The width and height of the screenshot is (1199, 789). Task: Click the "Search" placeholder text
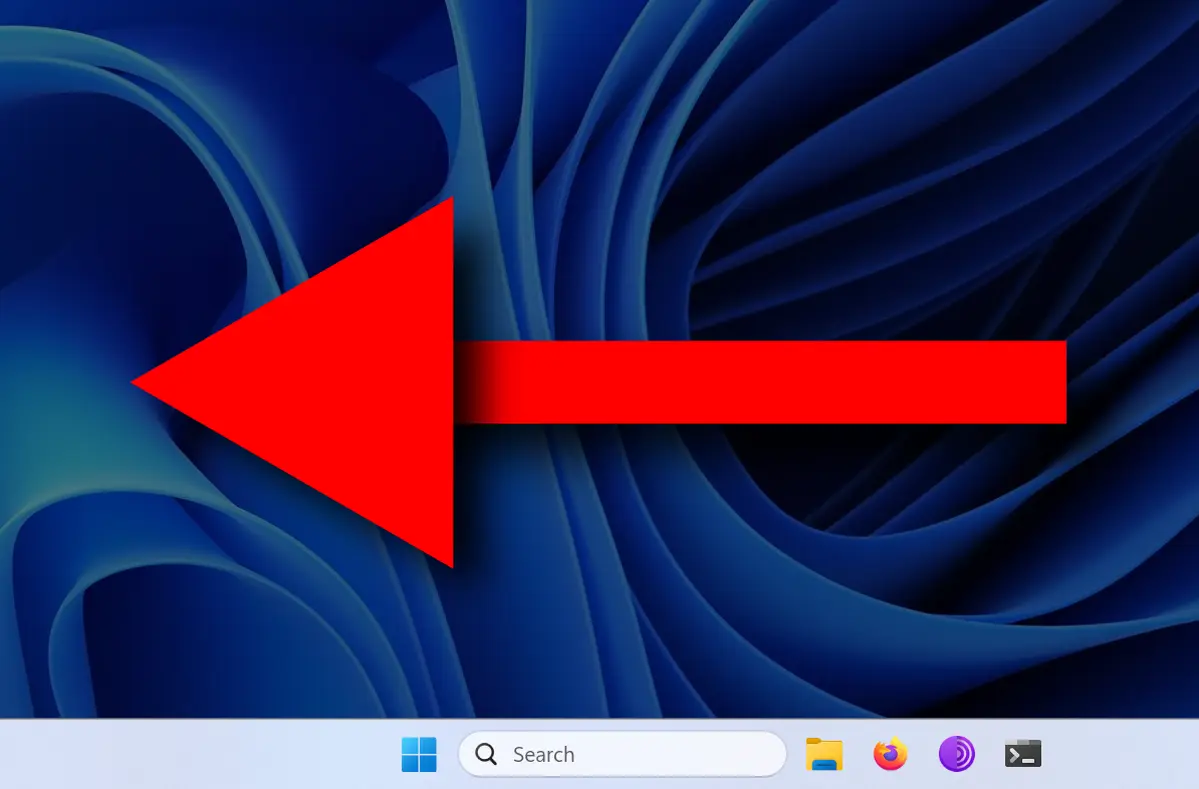[x=543, y=755]
